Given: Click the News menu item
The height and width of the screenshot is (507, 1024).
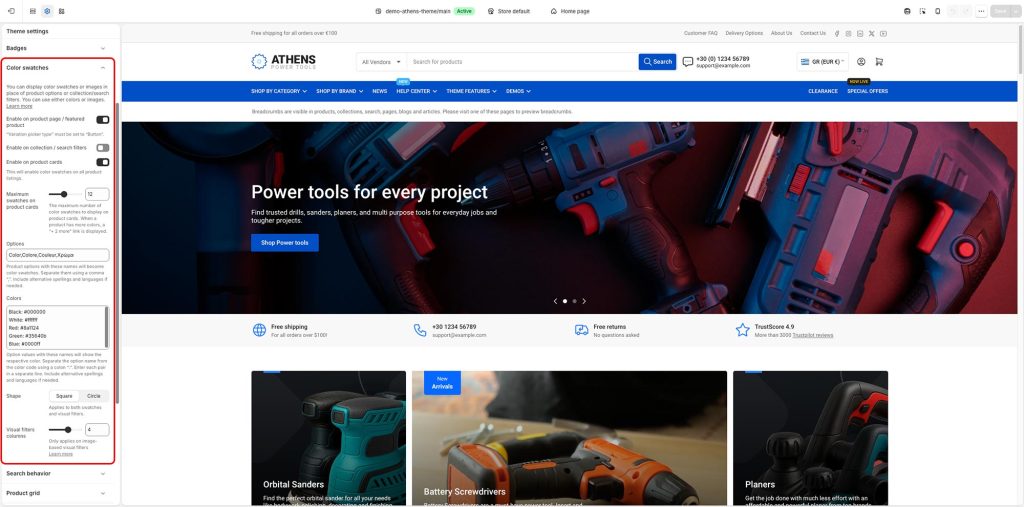Looking at the screenshot, I should coord(379,91).
